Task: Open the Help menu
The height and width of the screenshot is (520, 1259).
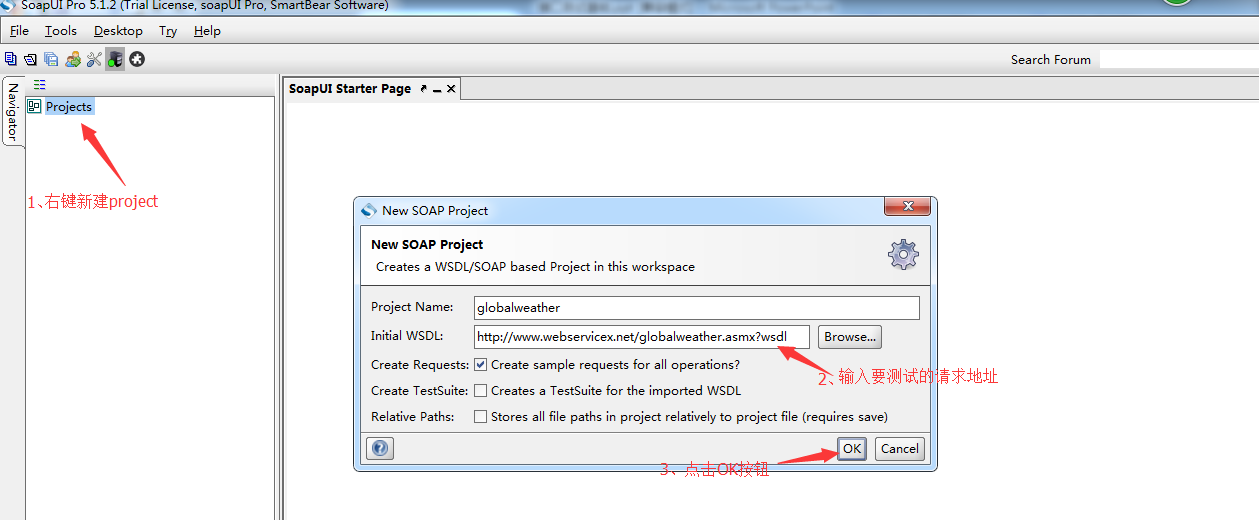Action: coord(207,31)
